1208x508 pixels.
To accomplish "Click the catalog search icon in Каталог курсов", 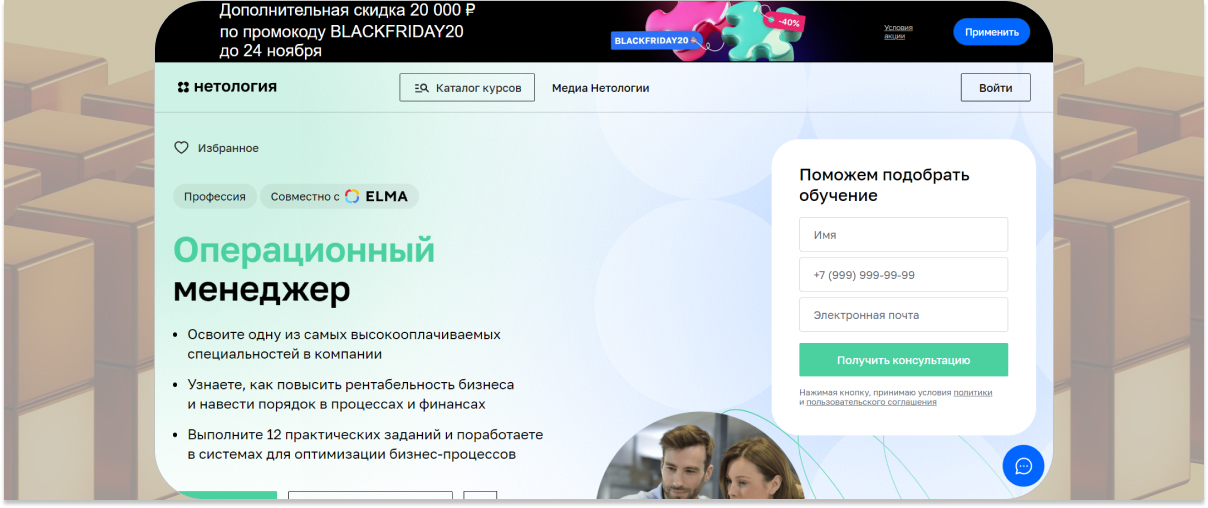I will pyautogui.click(x=421, y=88).
